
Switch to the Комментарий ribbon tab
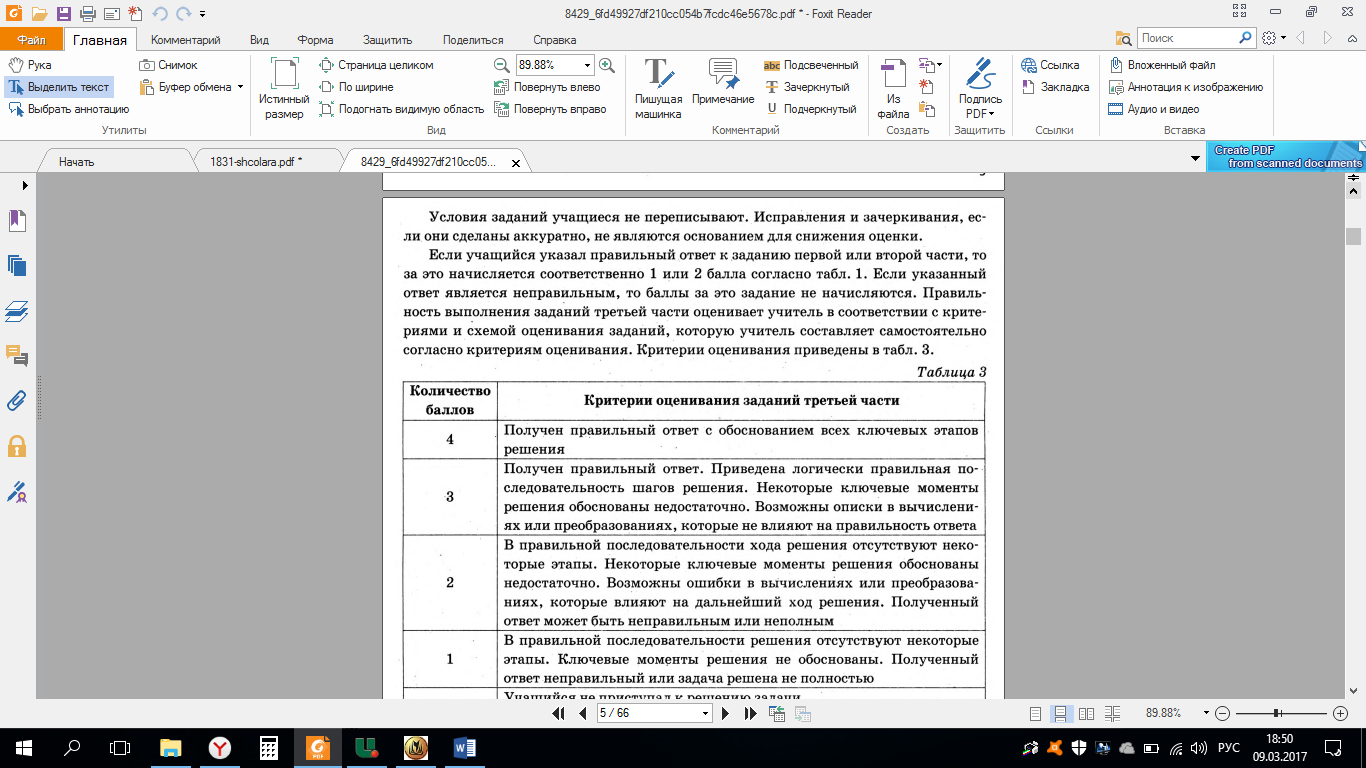[185, 40]
